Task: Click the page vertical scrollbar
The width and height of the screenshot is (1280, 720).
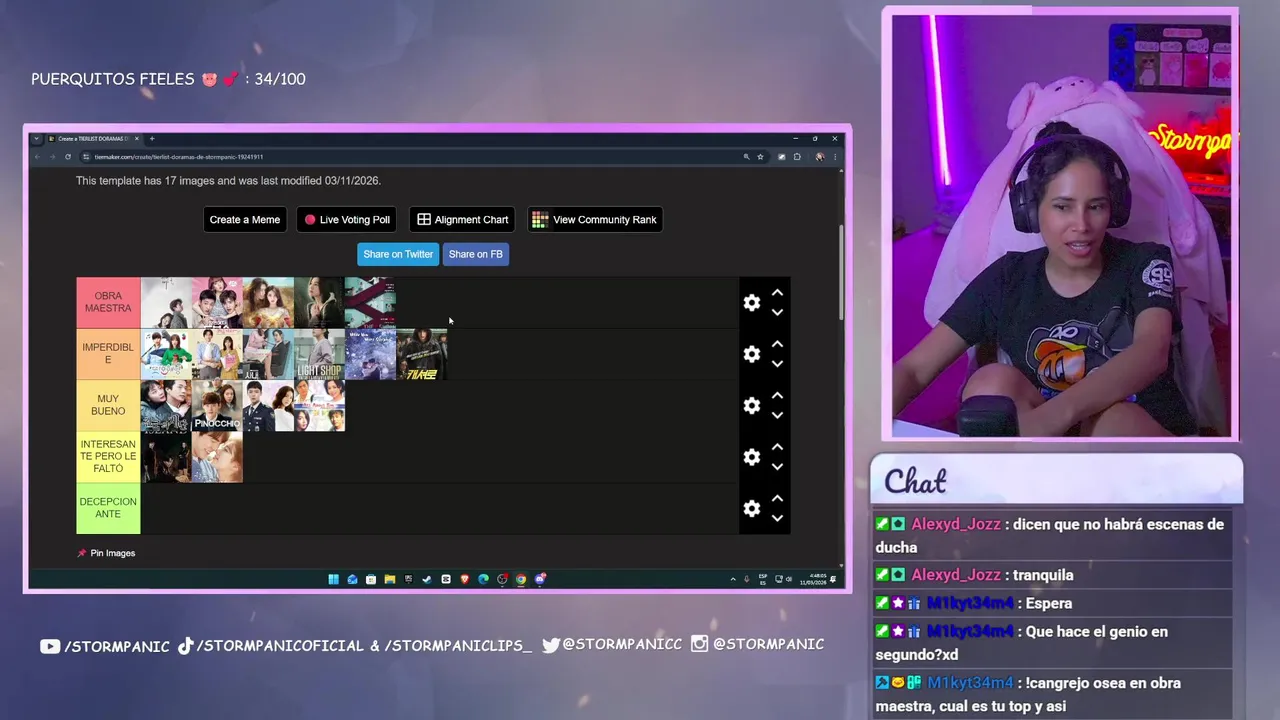Action: [x=841, y=272]
